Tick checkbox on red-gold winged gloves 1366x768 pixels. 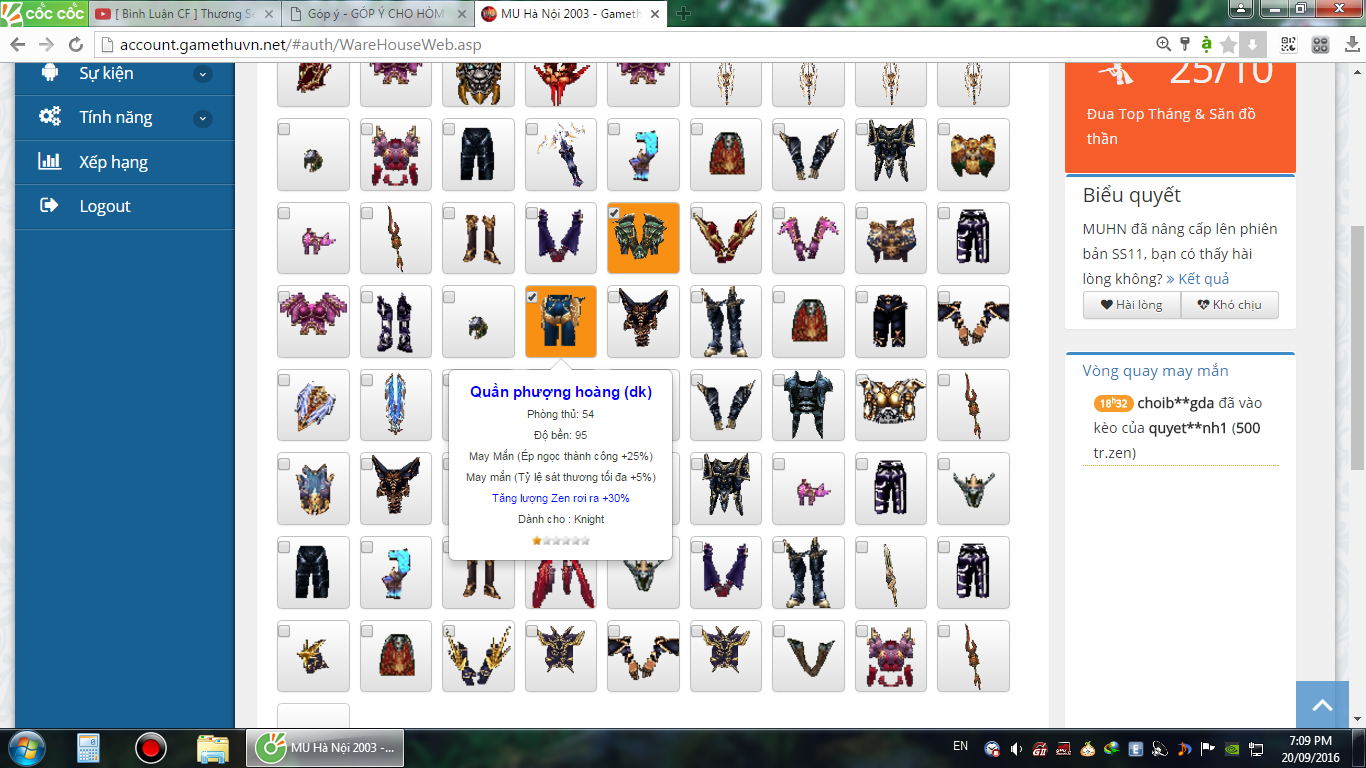697,213
